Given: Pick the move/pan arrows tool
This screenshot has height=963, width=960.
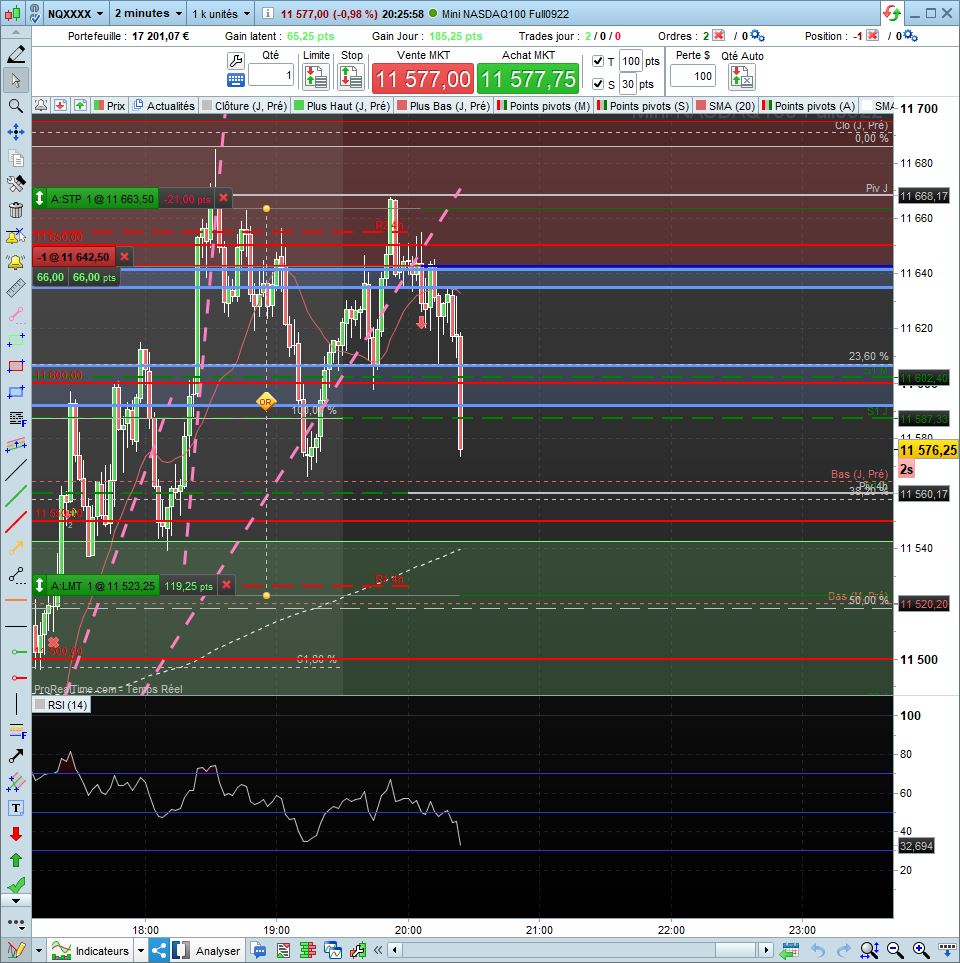Looking at the screenshot, I should [x=16, y=131].
